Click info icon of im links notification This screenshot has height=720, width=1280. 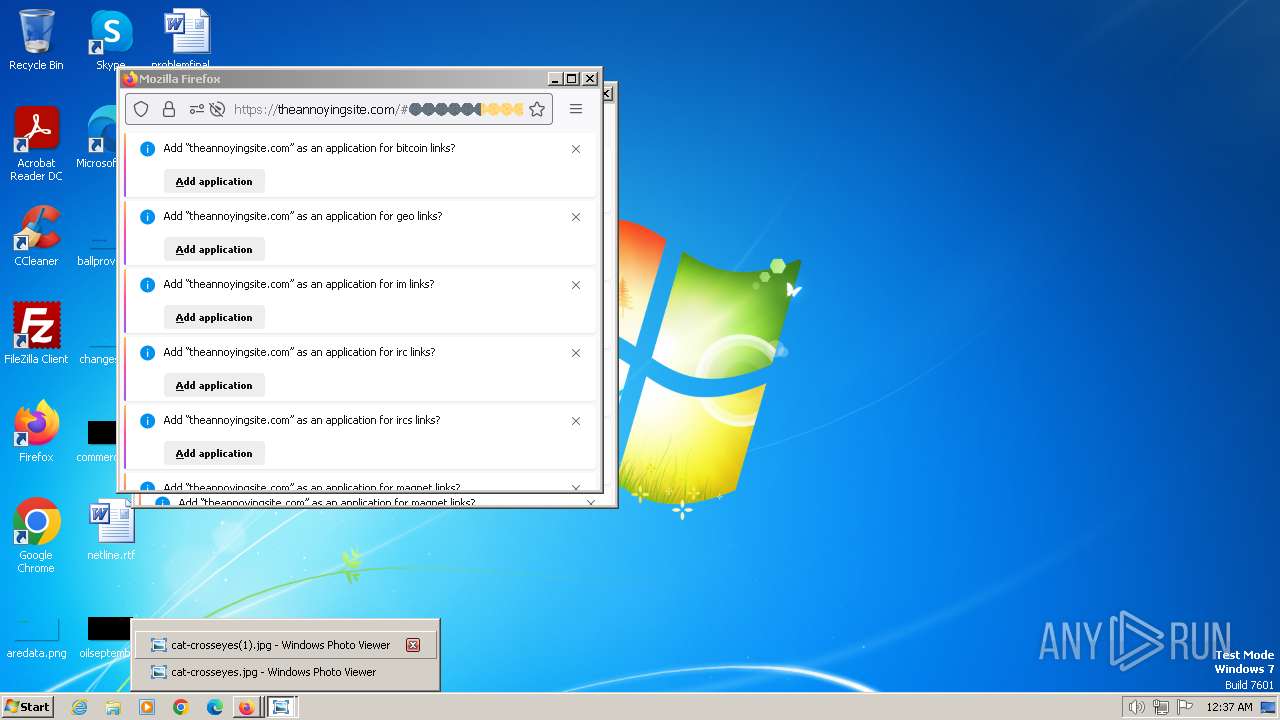147,285
